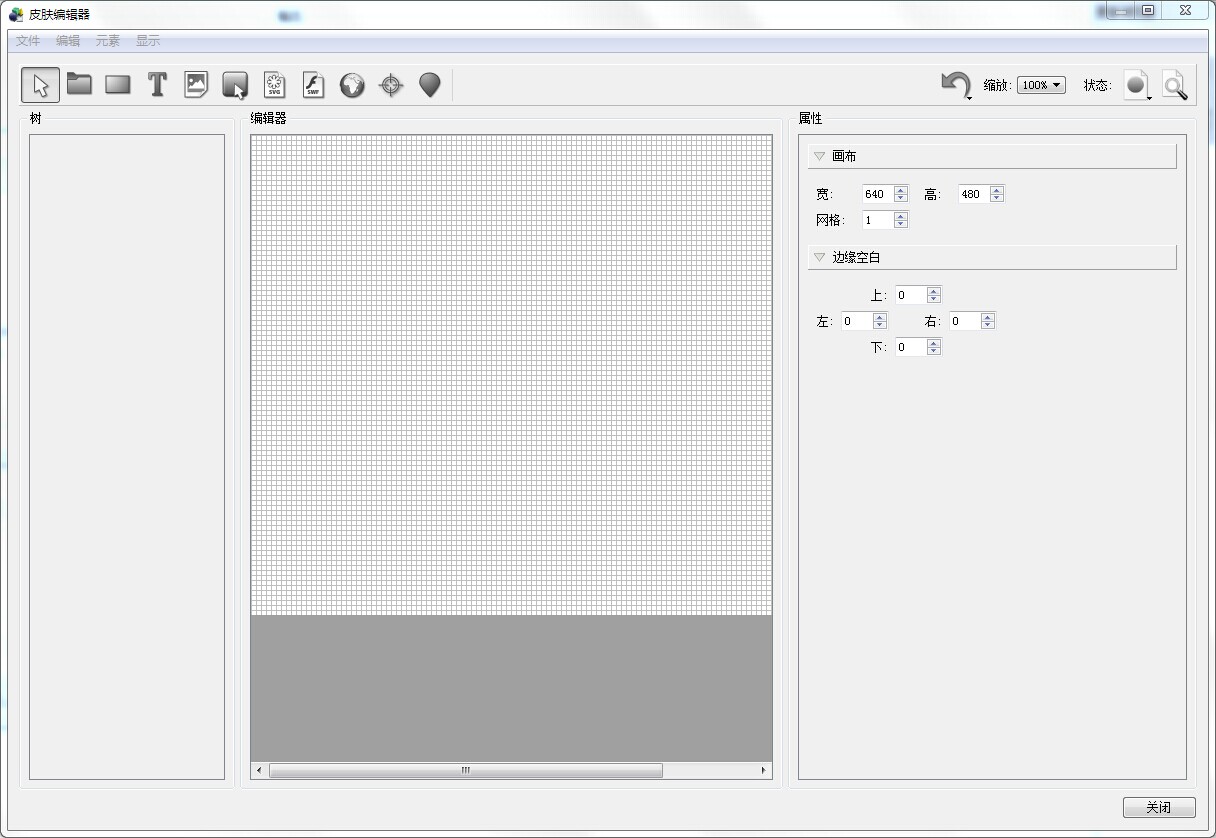The width and height of the screenshot is (1216, 838).
Task: Open the state page icon with sphere
Action: (x=1137, y=85)
